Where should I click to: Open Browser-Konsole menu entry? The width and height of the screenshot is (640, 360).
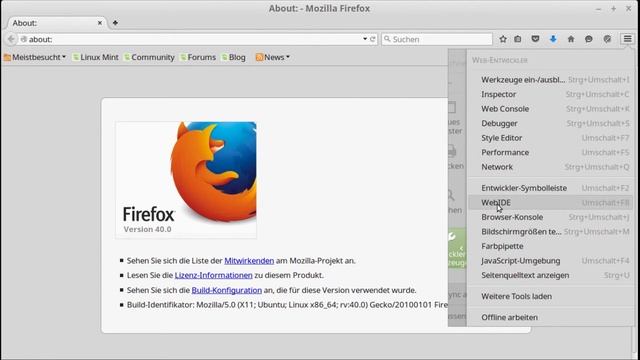tap(550, 217)
